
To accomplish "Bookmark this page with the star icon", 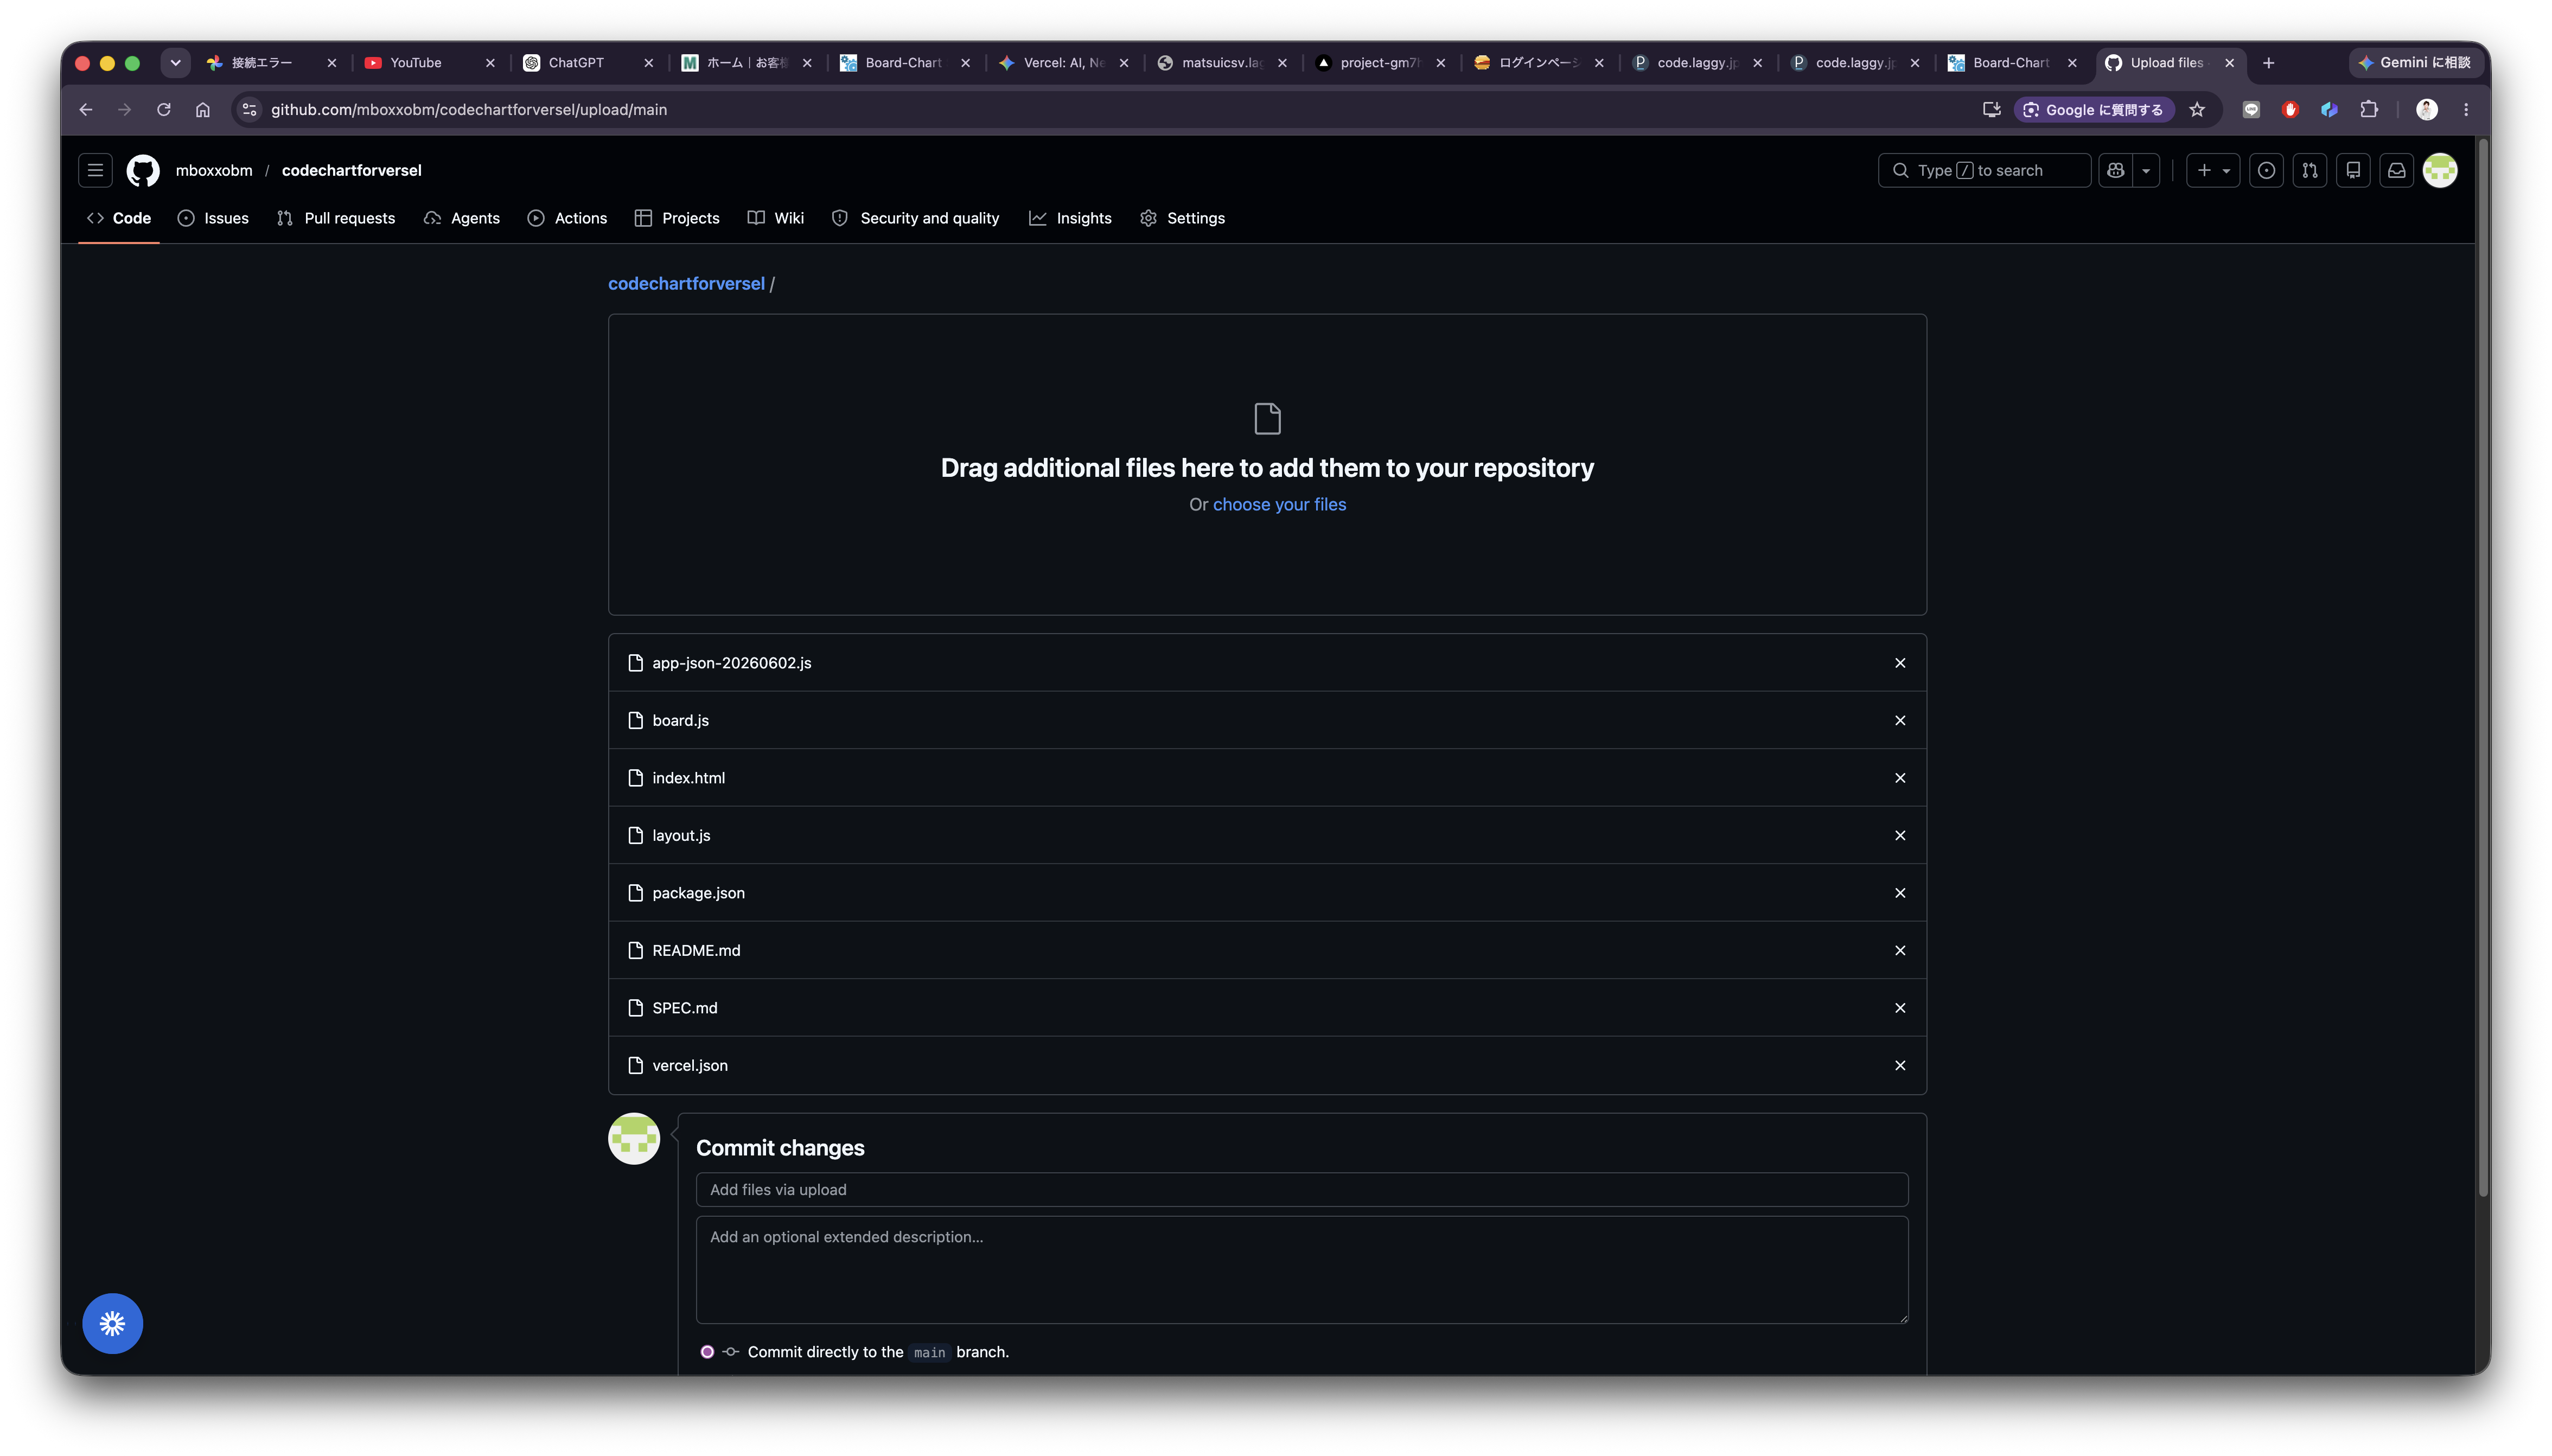I will [2196, 110].
